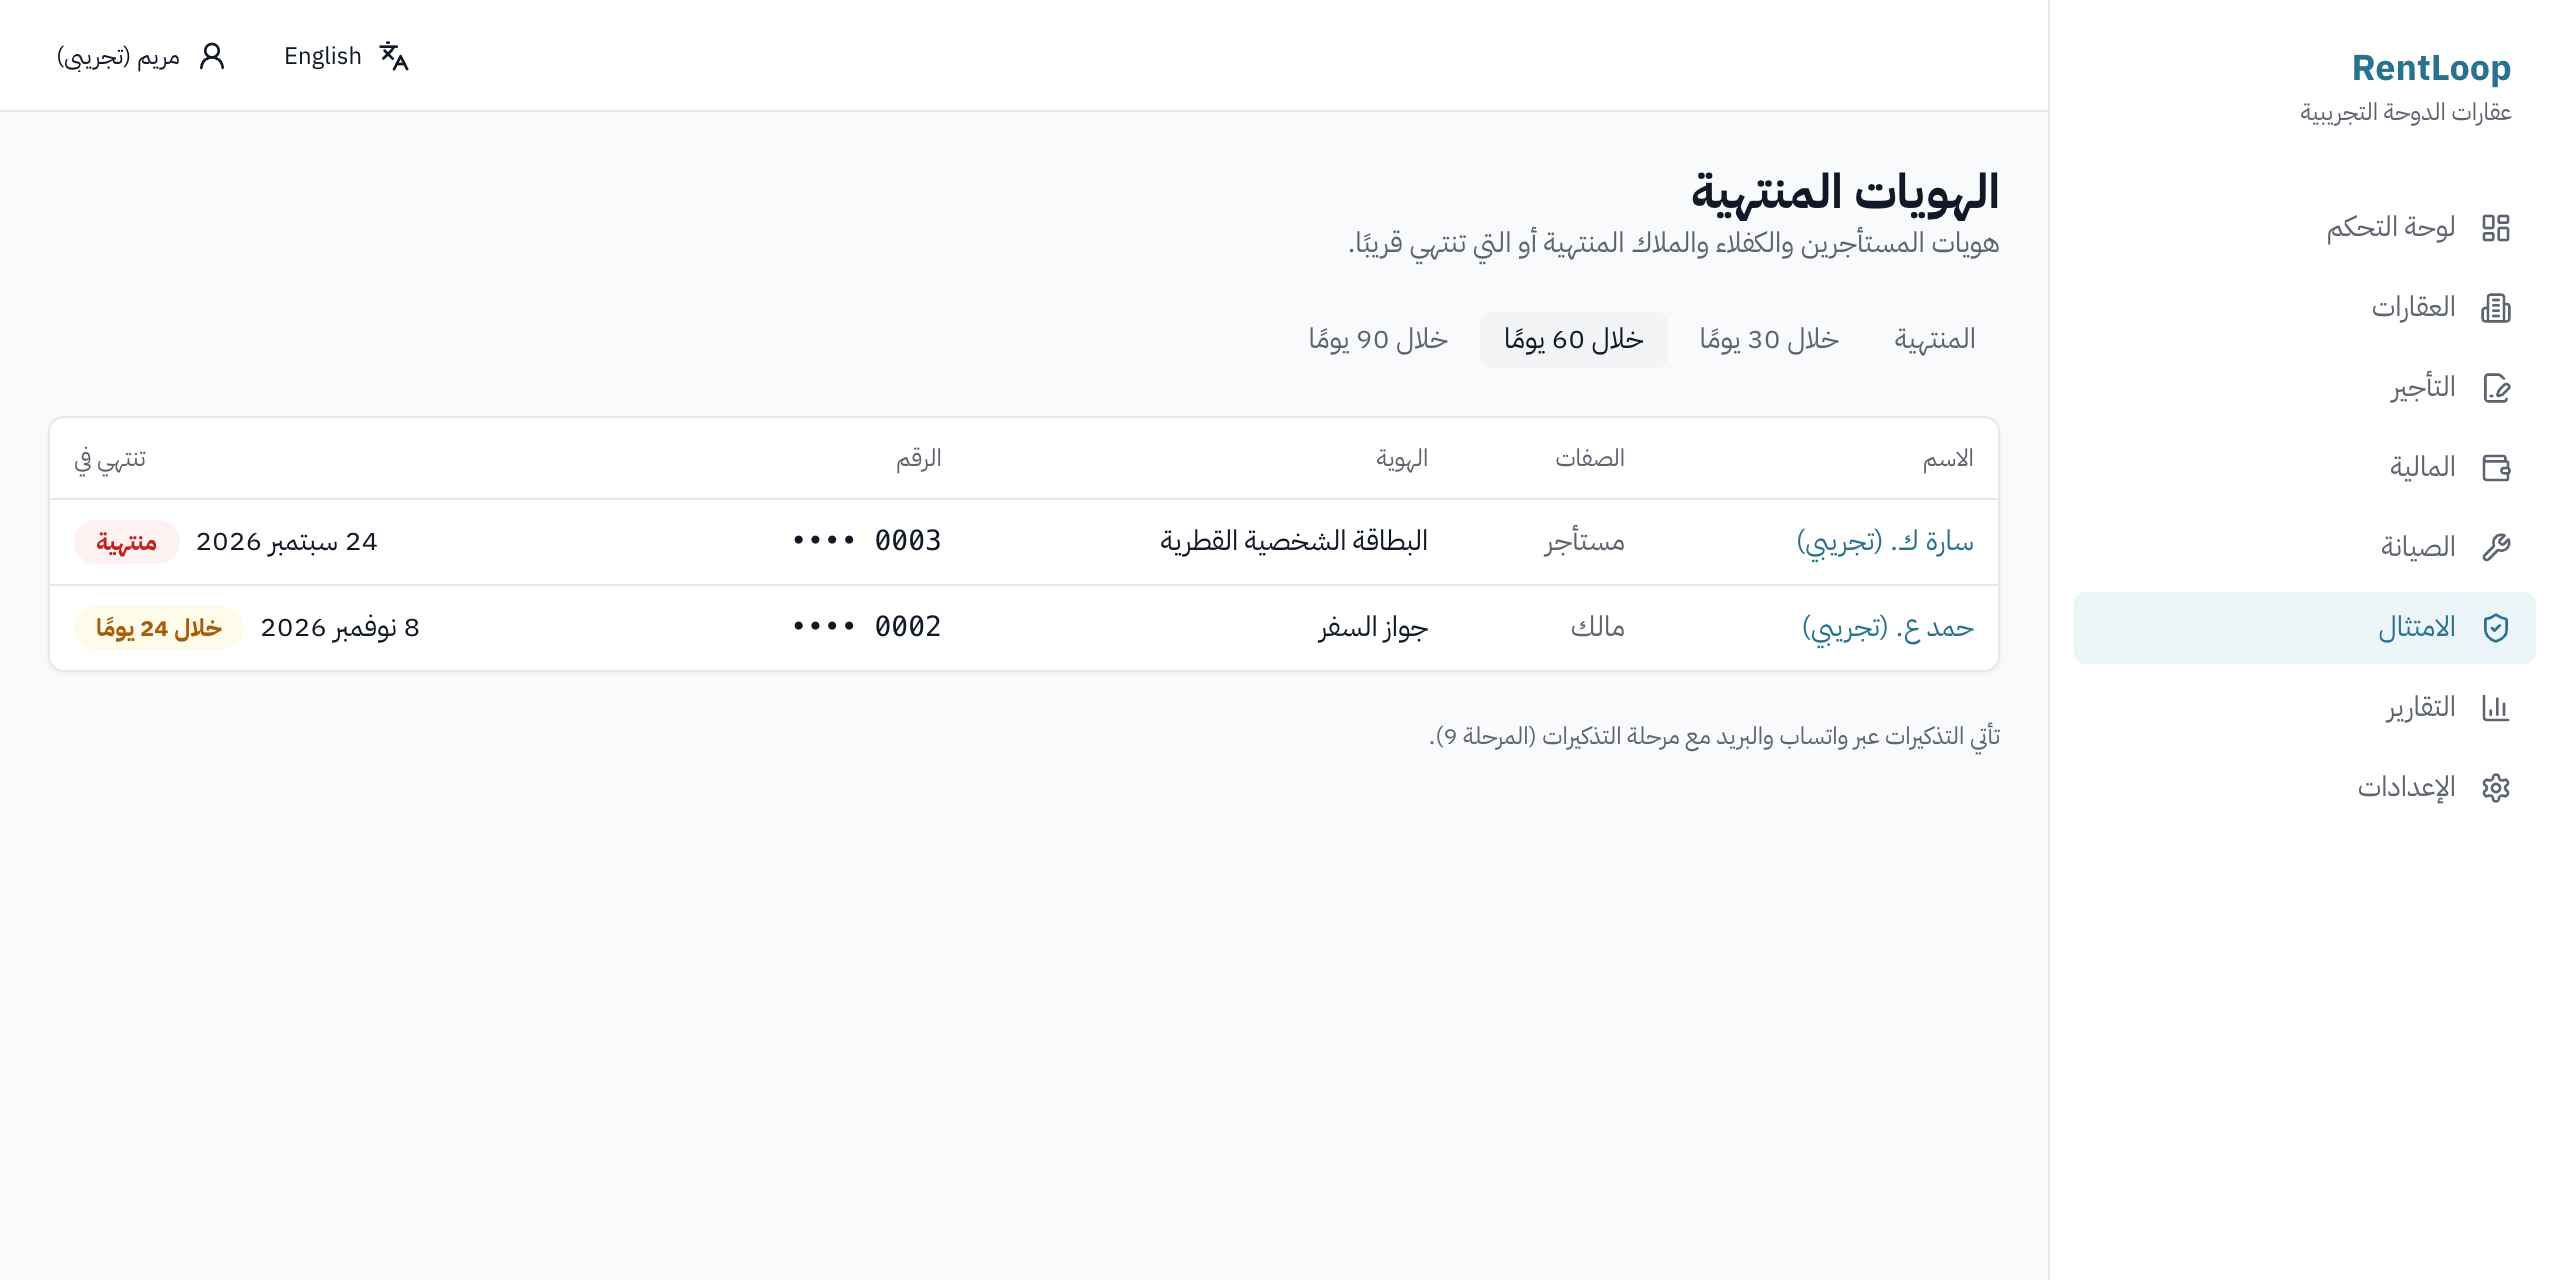Click the properties building icon
The height and width of the screenshot is (1280, 2560).
pos(2495,308)
